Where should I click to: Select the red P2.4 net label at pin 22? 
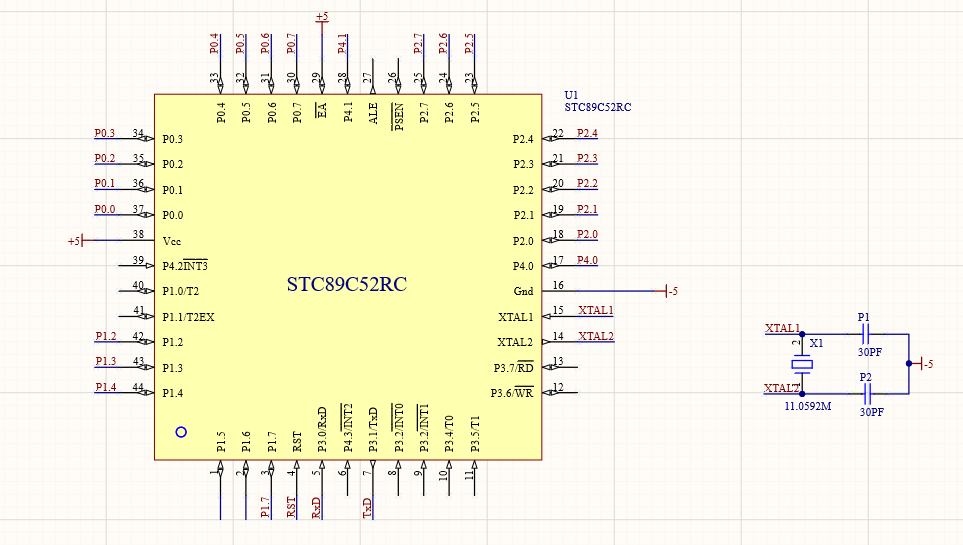tap(587, 133)
